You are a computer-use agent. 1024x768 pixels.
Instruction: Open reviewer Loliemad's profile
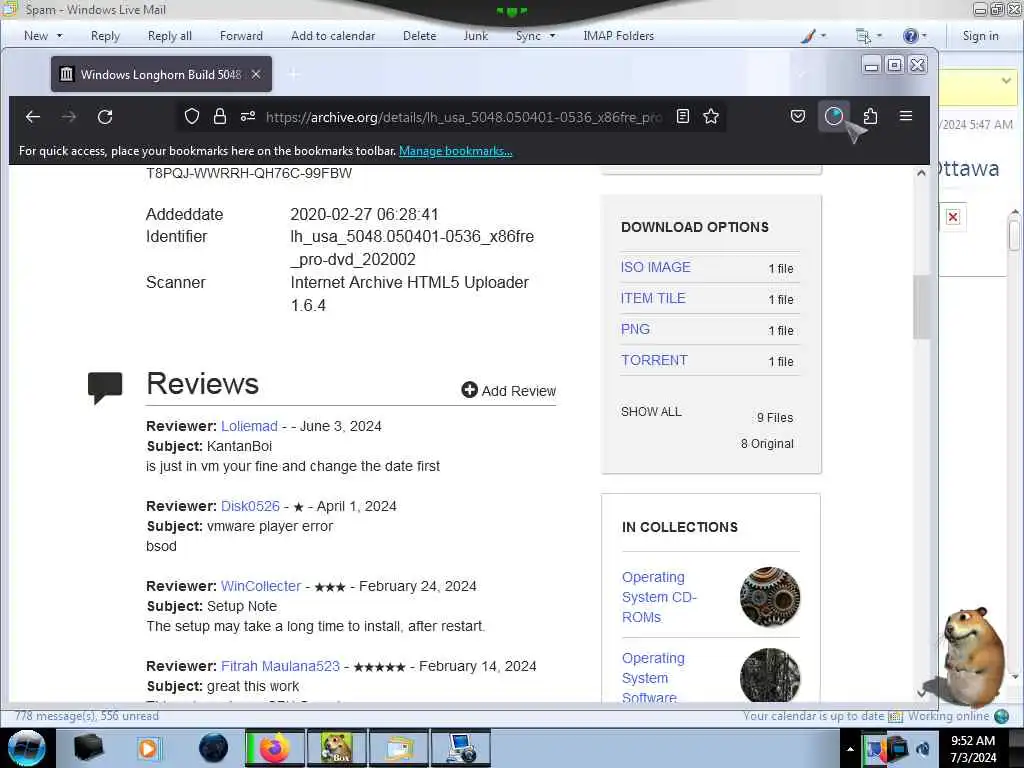(x=249, y=426)
